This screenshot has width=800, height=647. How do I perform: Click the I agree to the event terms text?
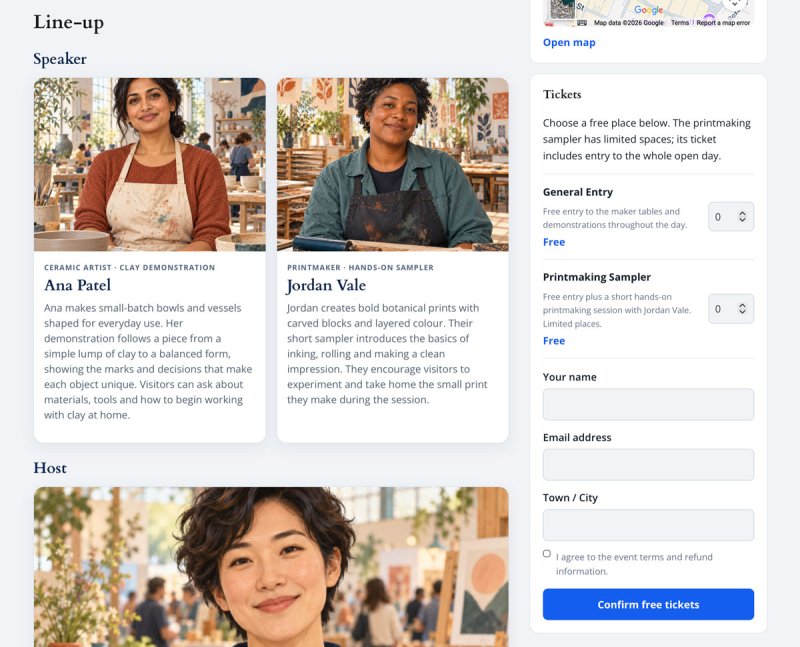(x=634, y=564)
